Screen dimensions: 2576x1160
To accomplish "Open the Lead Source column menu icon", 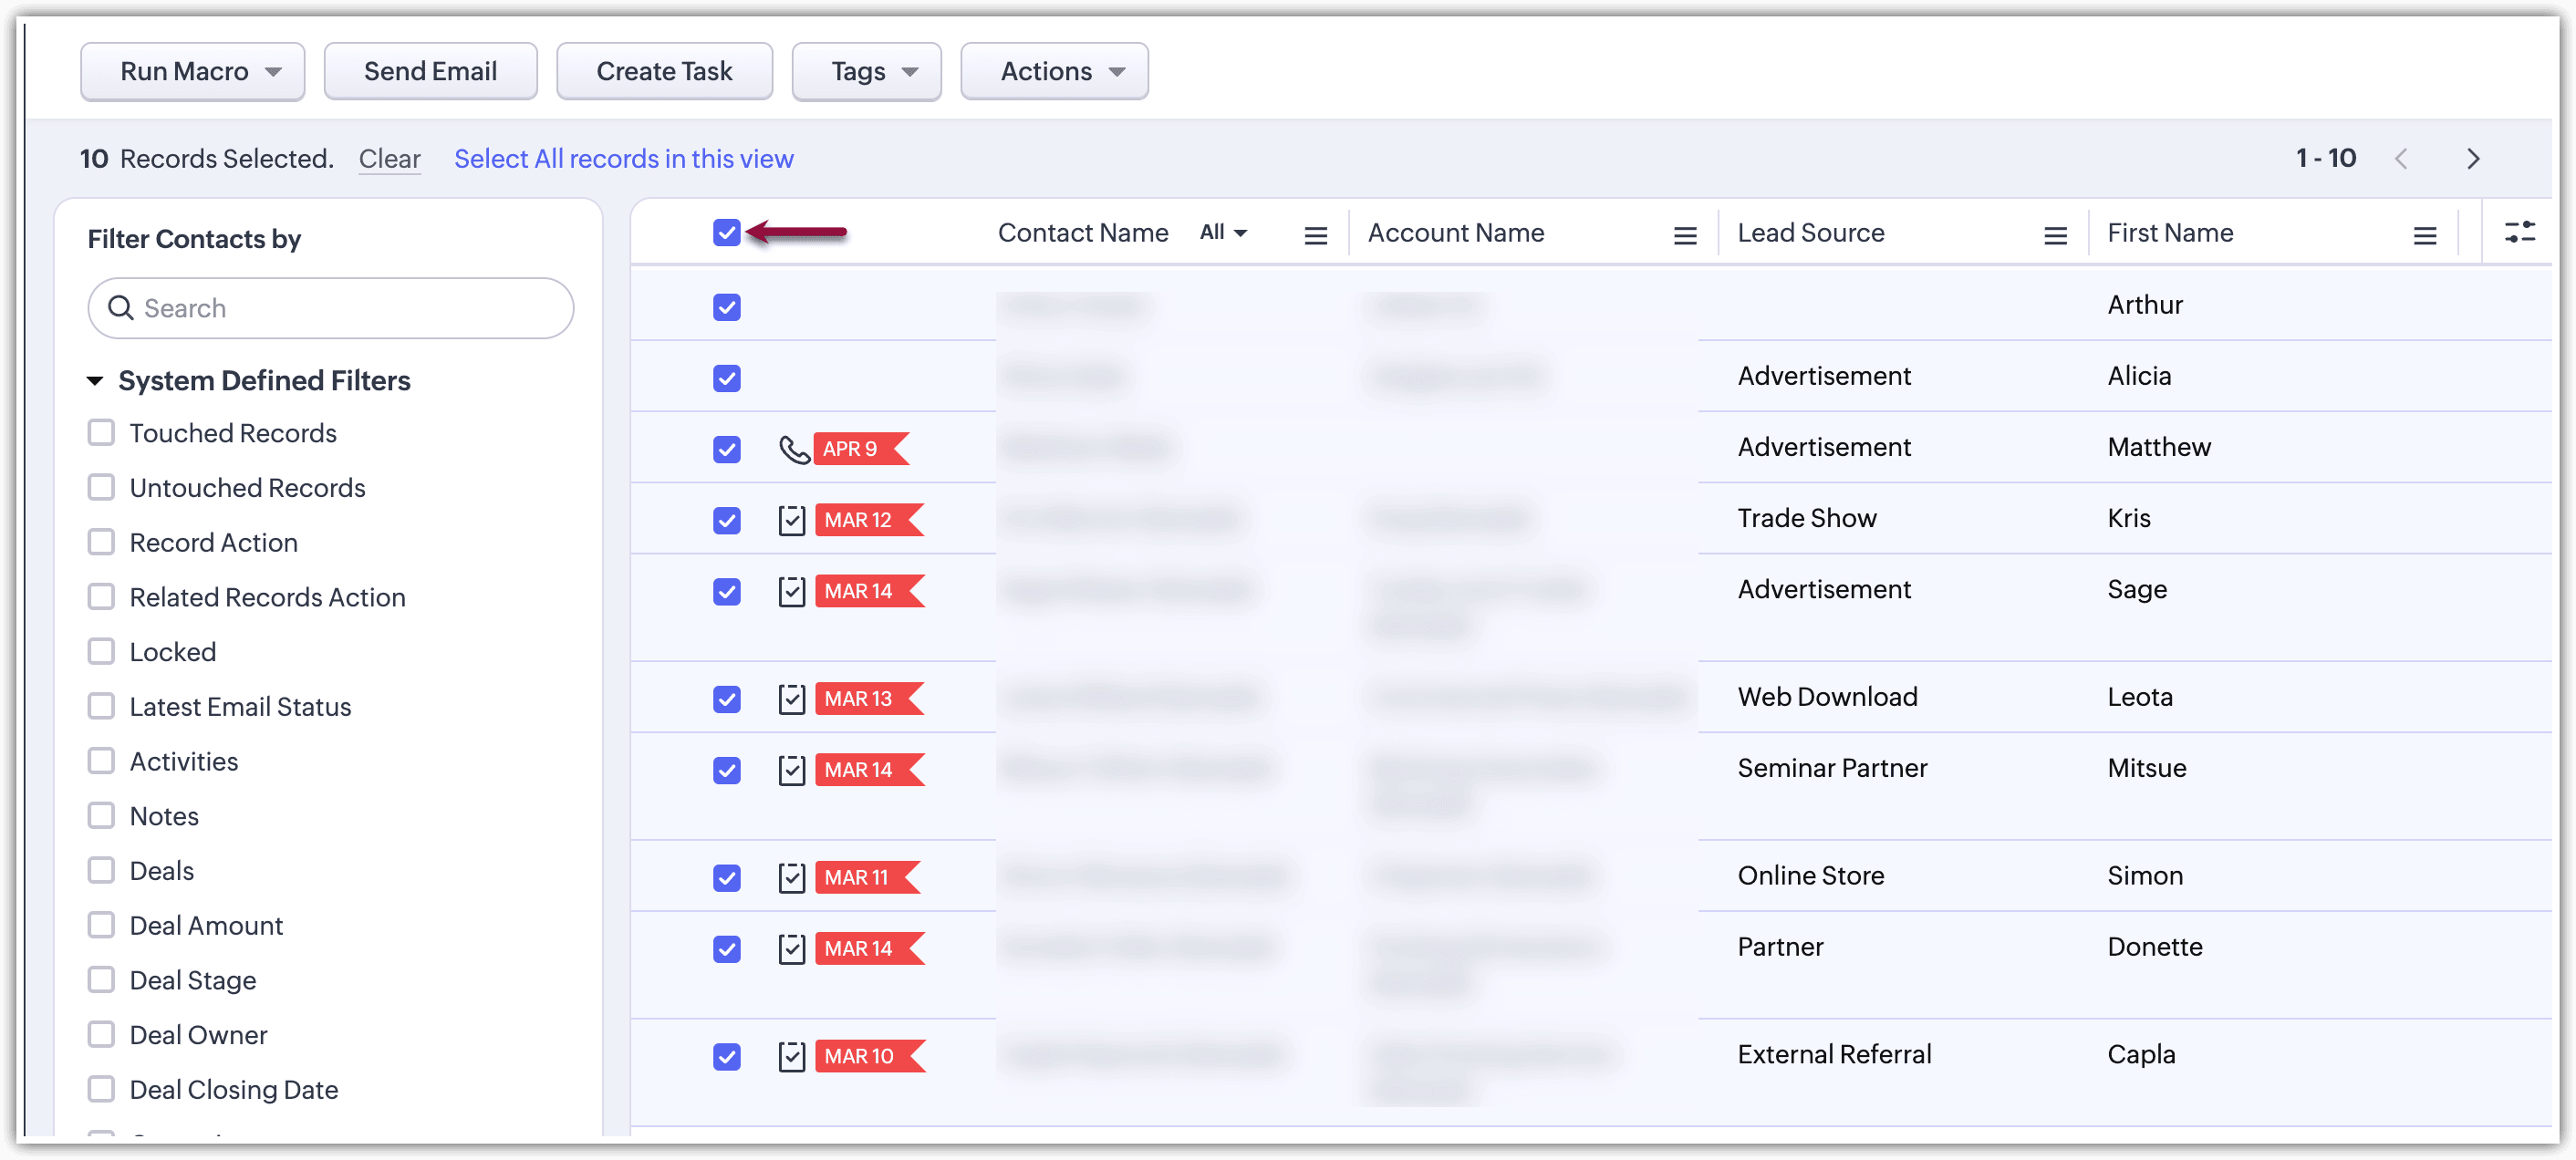I will point(2054,235).
